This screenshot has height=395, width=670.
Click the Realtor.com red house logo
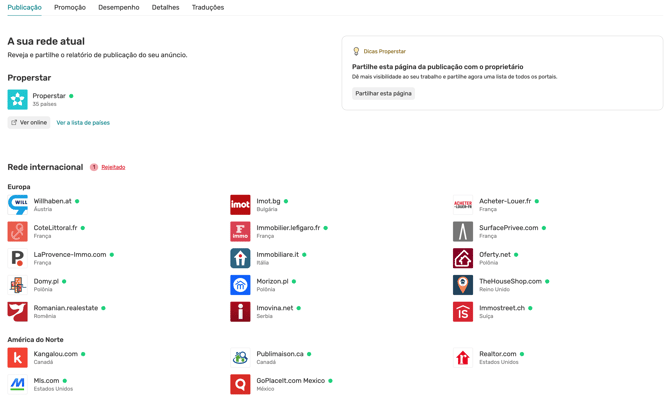pos(463,358)
